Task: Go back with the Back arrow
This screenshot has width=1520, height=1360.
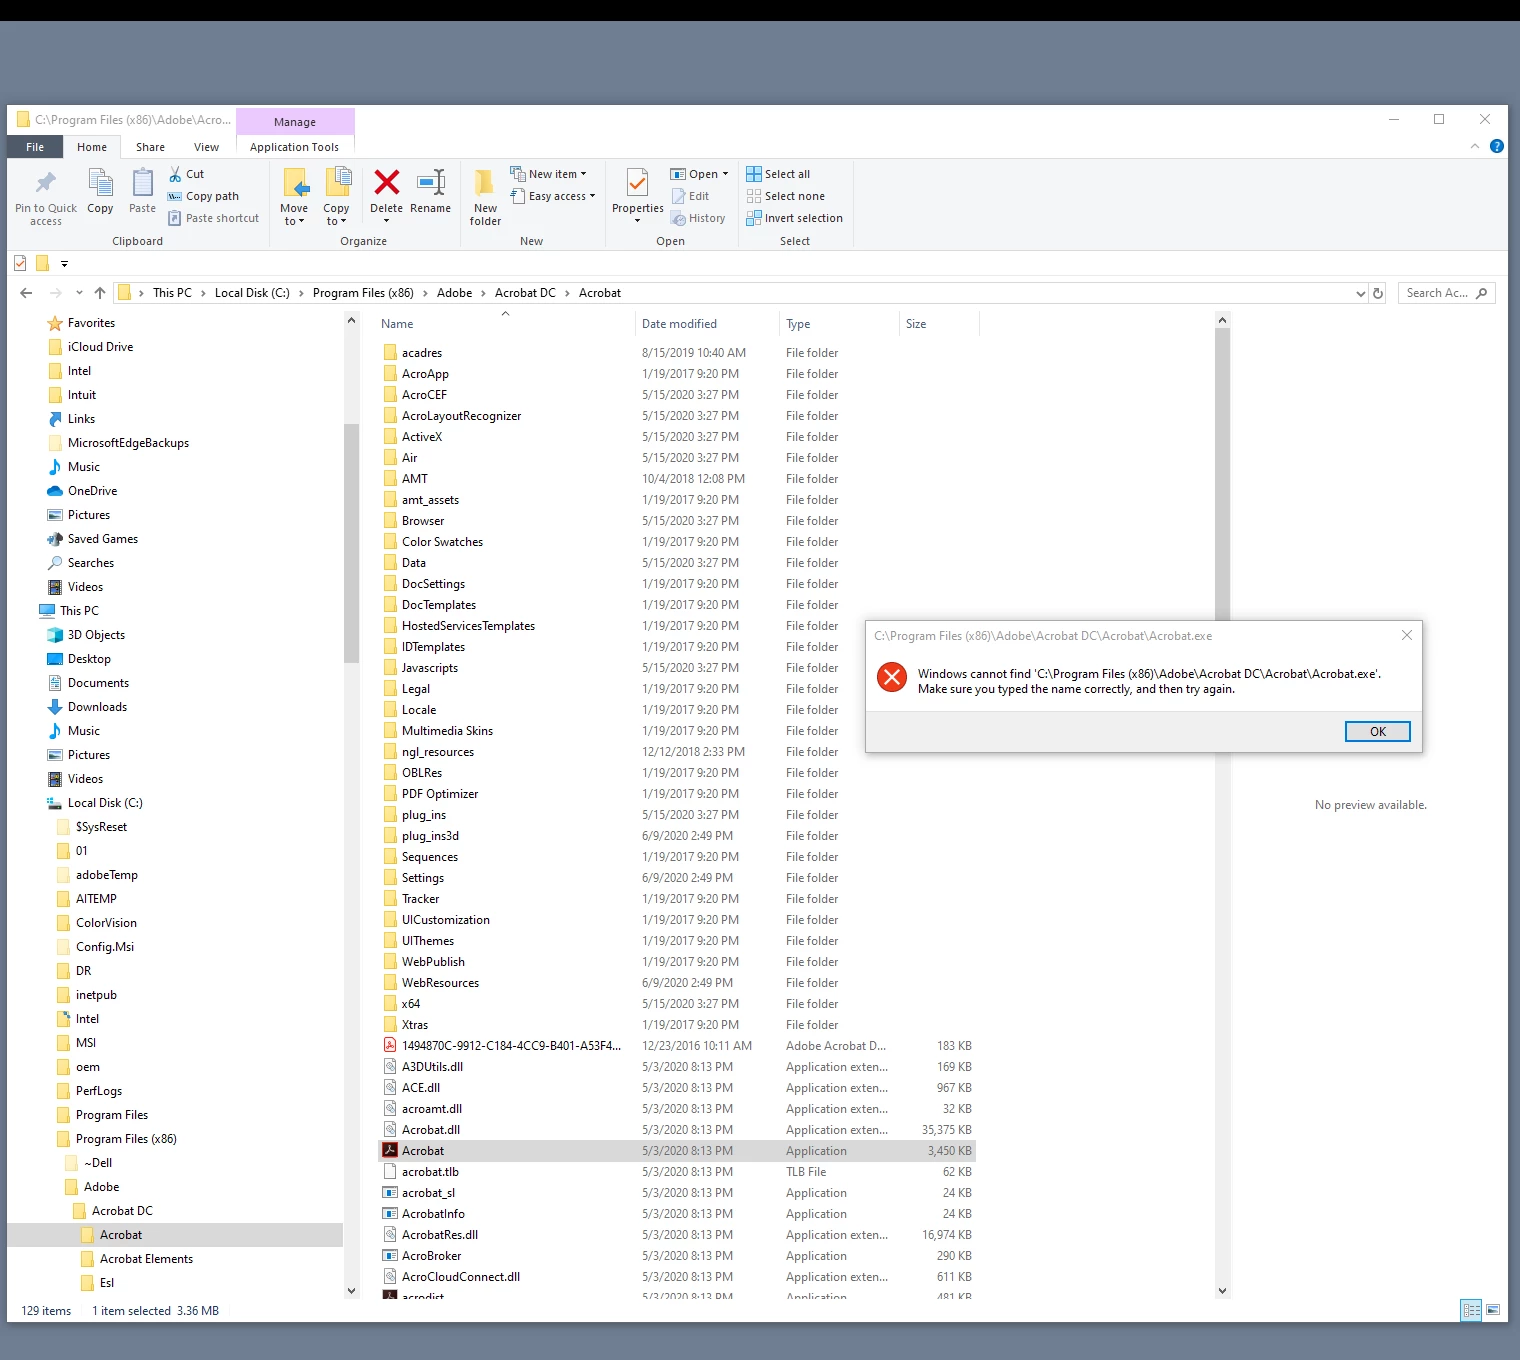Action: point(26,293)
